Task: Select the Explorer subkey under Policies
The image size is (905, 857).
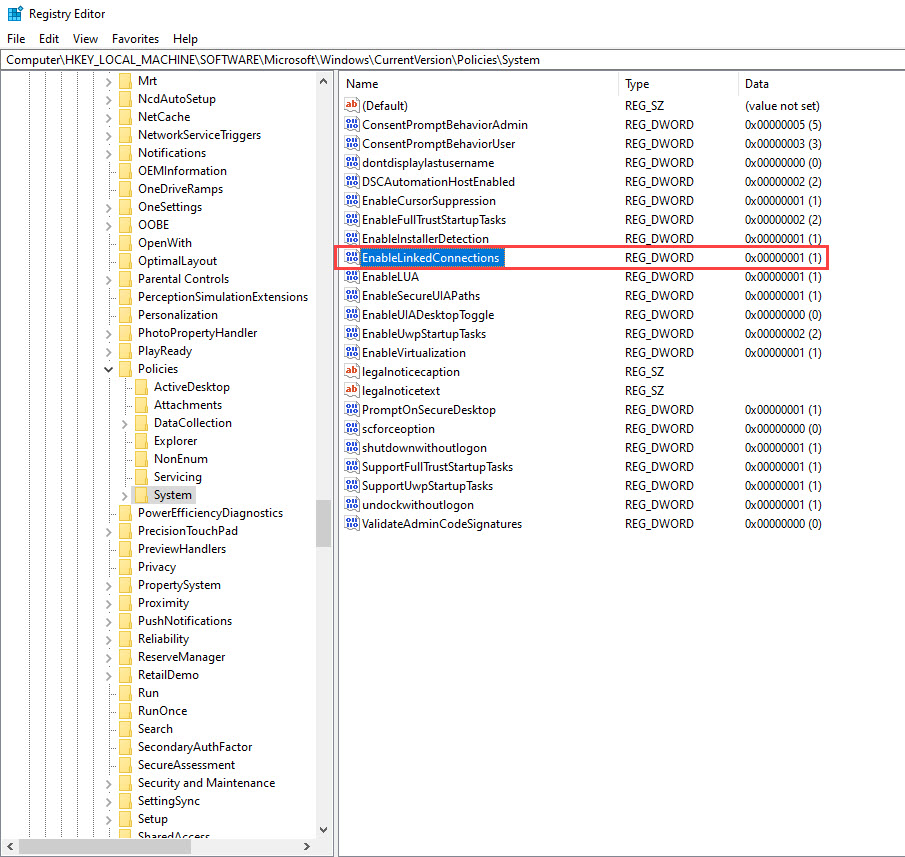Action: (x=175, y=441)
